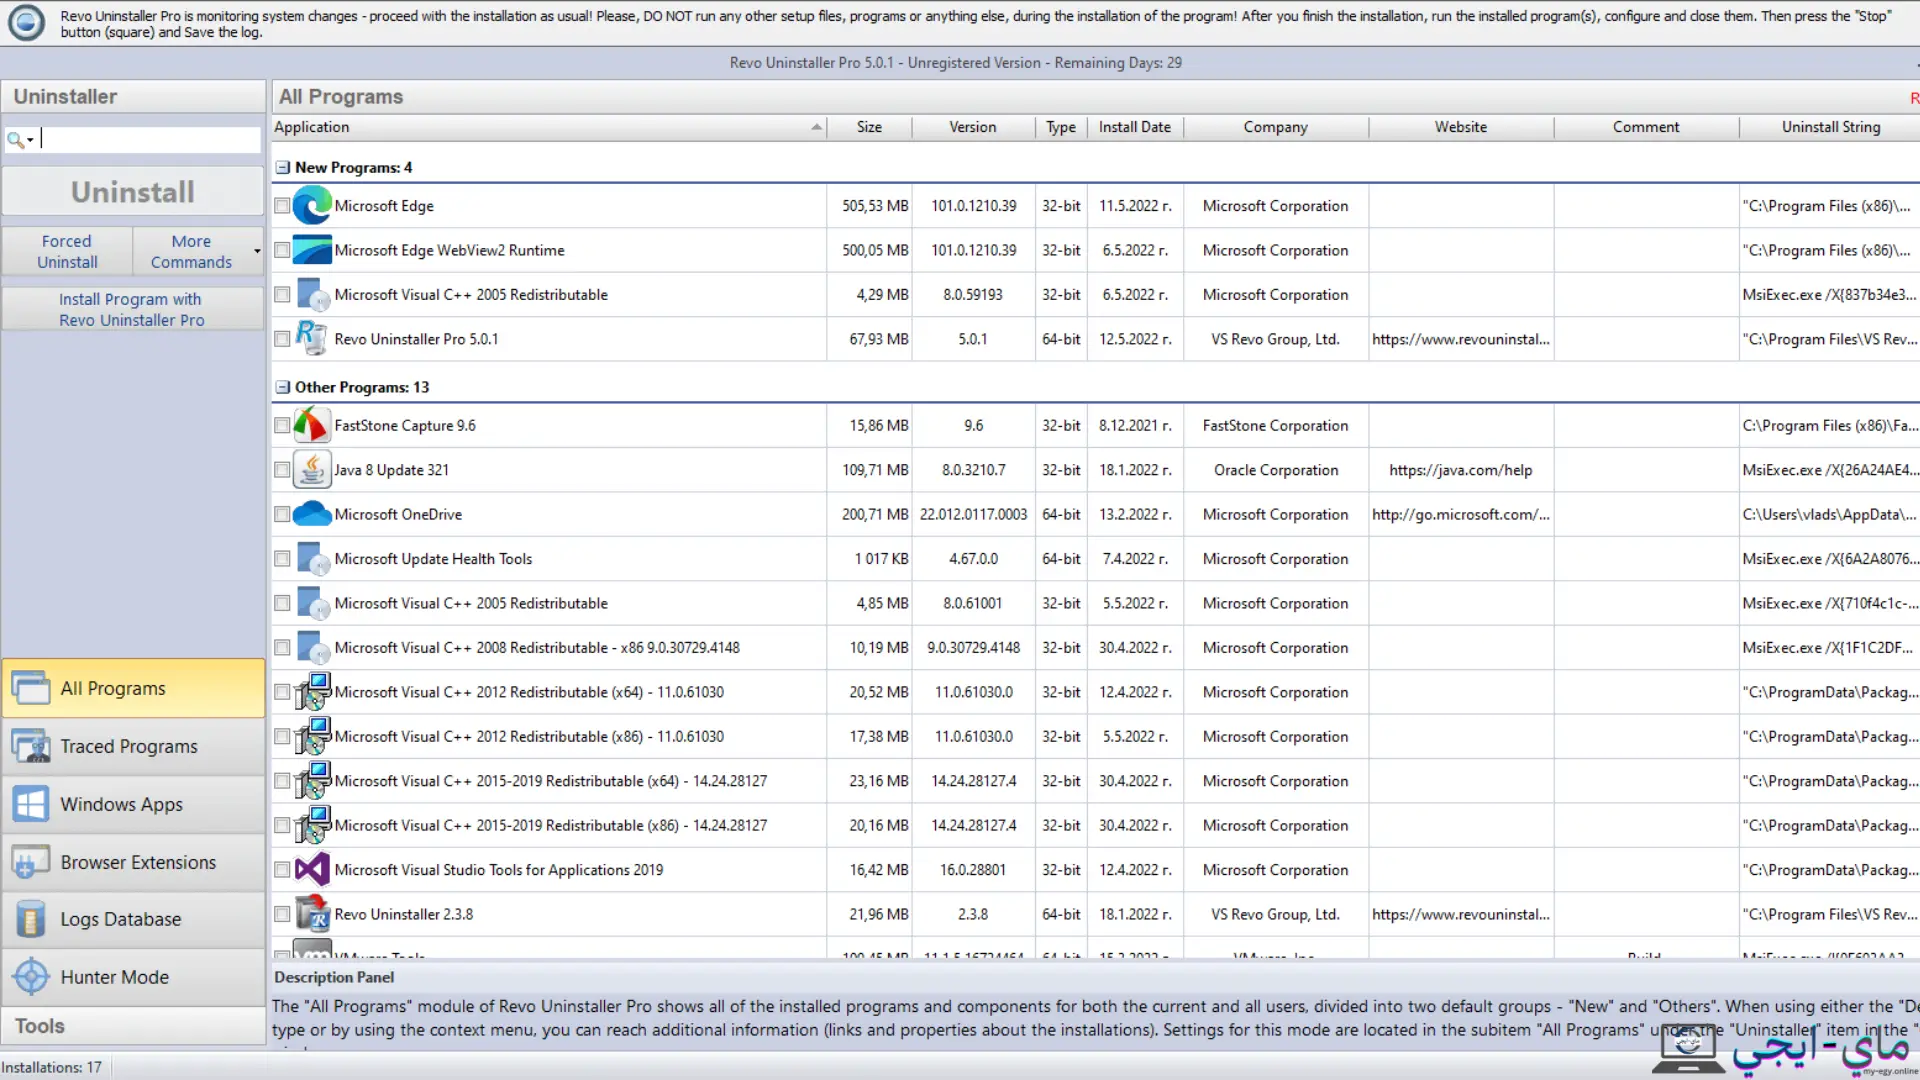This screenshot has height=1080, width=1920.
Task: Click the Visual C++ 2015-2019 (x86) installer icon
Action: (x=312, y=825)
